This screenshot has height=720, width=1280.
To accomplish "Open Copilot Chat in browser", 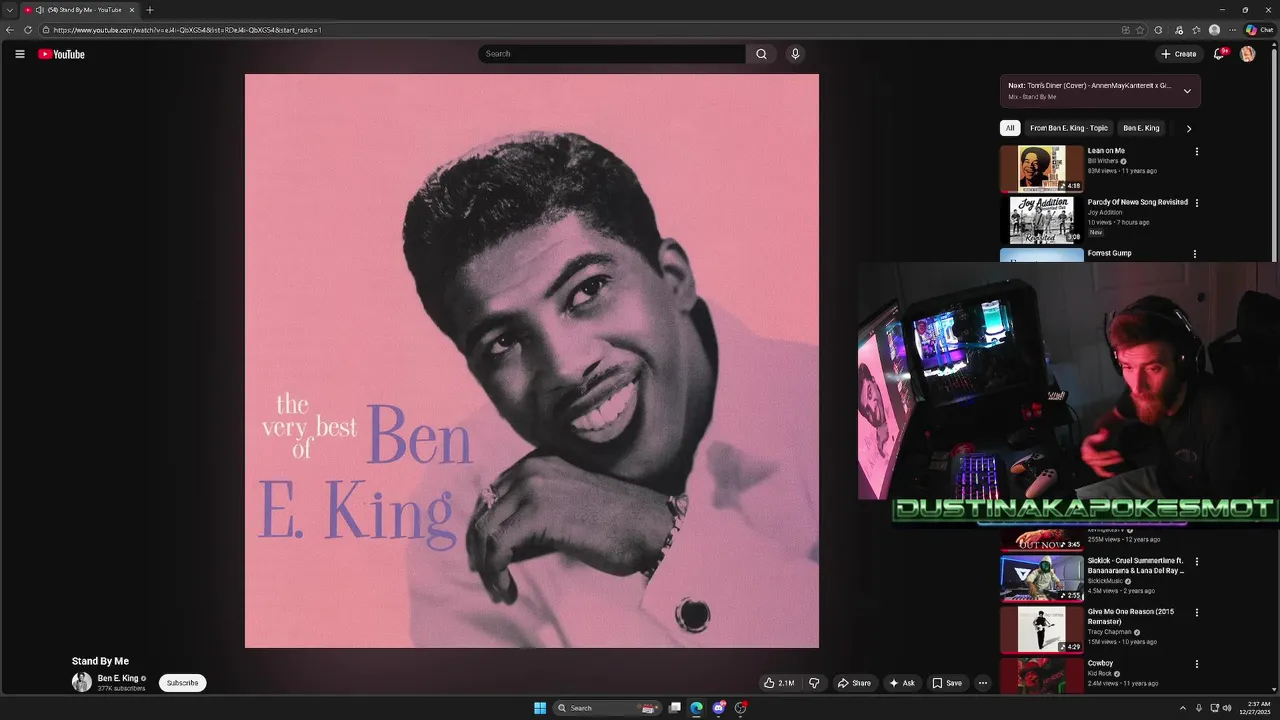I will coord(1259,30).
